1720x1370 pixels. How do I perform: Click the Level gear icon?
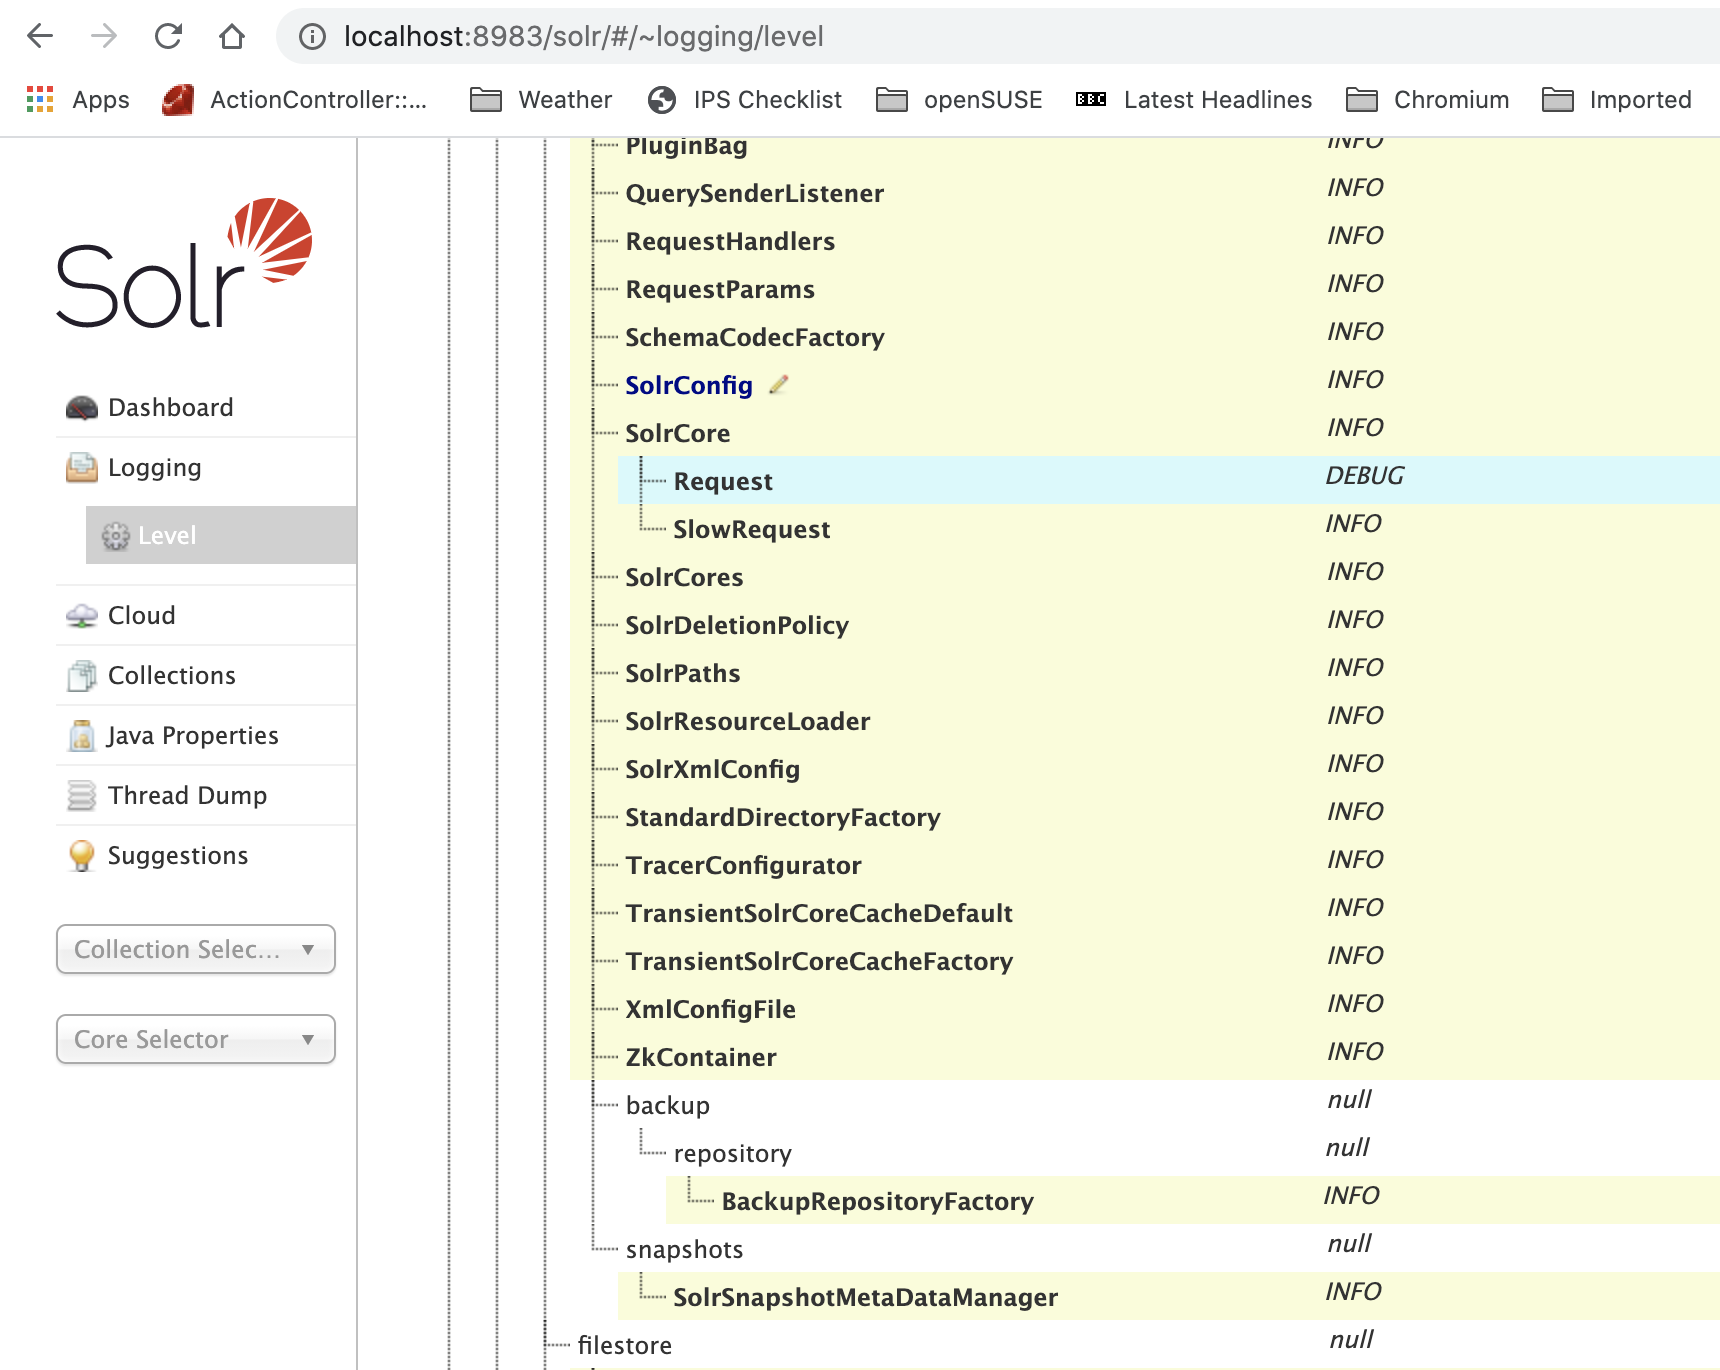coord(116,536)
